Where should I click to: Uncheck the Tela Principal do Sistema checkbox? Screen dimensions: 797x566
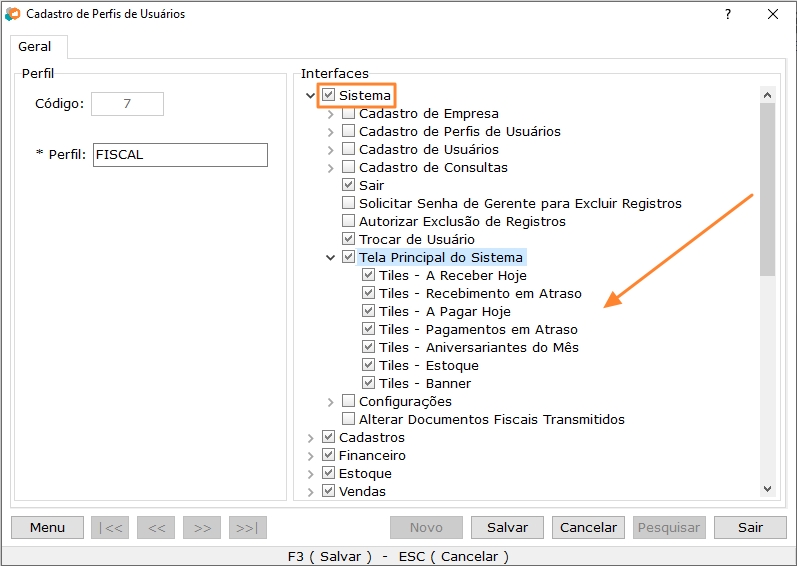coord(348,257)
